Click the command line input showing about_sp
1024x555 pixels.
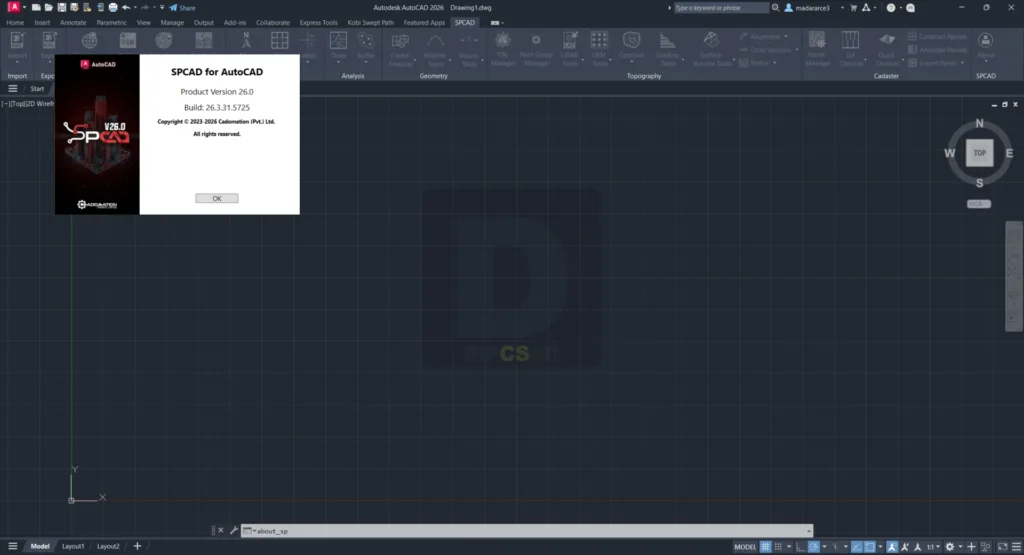[527, 531]
